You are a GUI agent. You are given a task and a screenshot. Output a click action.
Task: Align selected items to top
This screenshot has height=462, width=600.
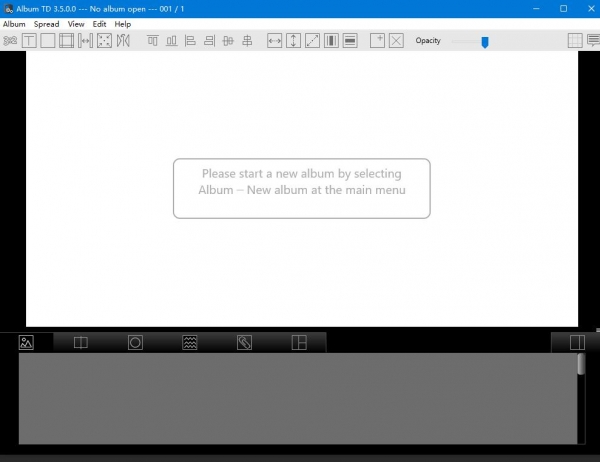[153, 41]
